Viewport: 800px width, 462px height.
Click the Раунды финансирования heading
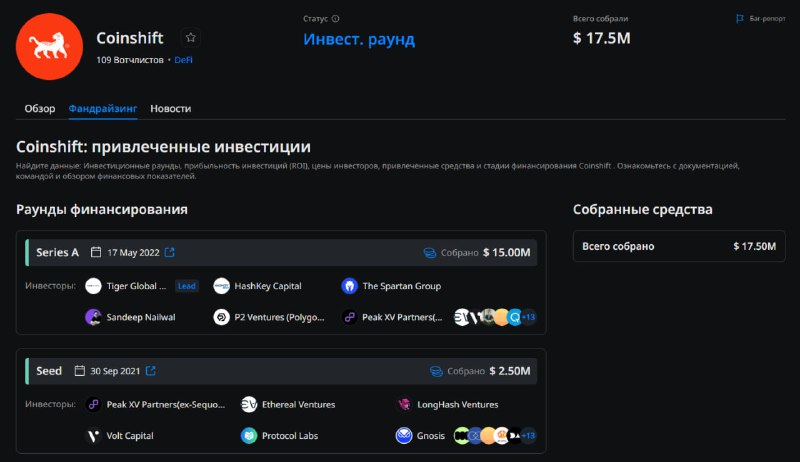click(102, 210)
